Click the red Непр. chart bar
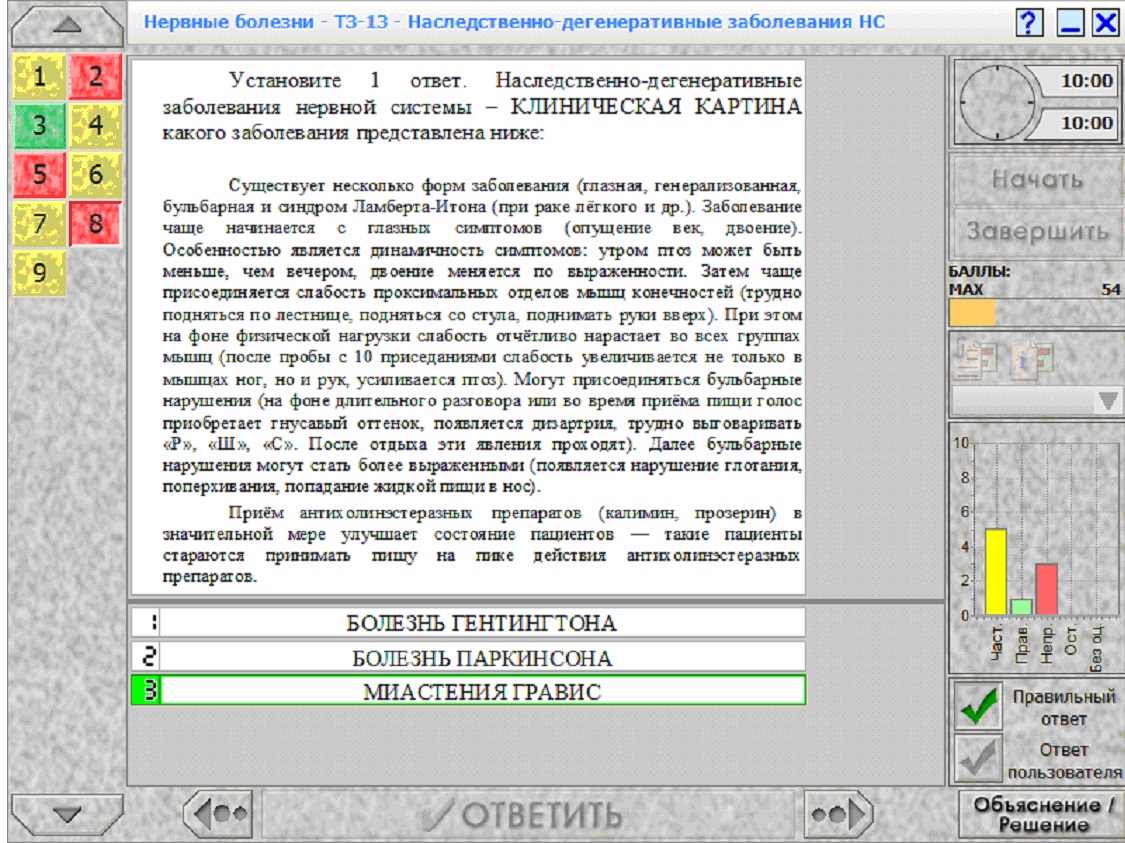 (1047, 589)
